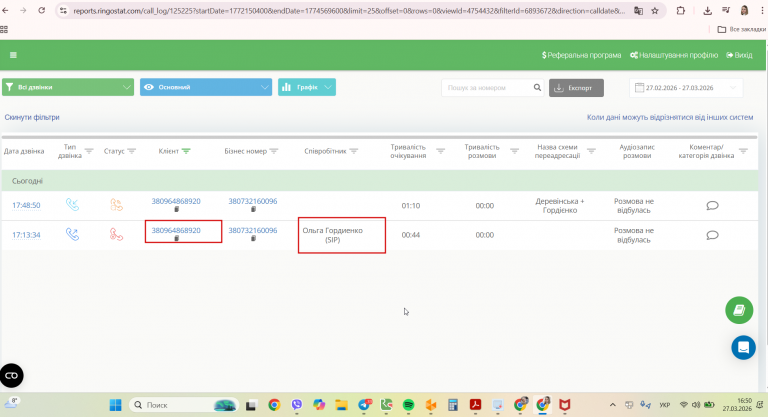Image resolution: width=768 pixels, height=417 pixels.
Task: Reload the page
Action: pos(42,10)
